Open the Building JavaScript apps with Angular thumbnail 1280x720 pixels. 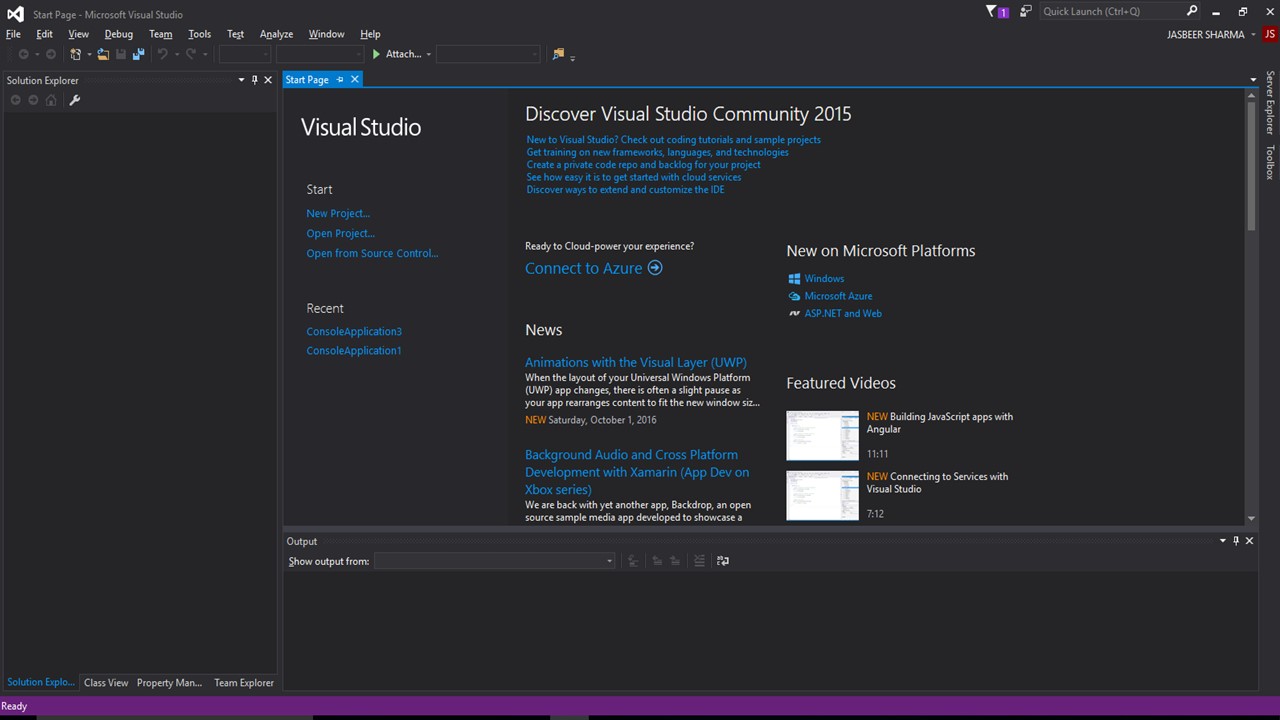point(822,435)
